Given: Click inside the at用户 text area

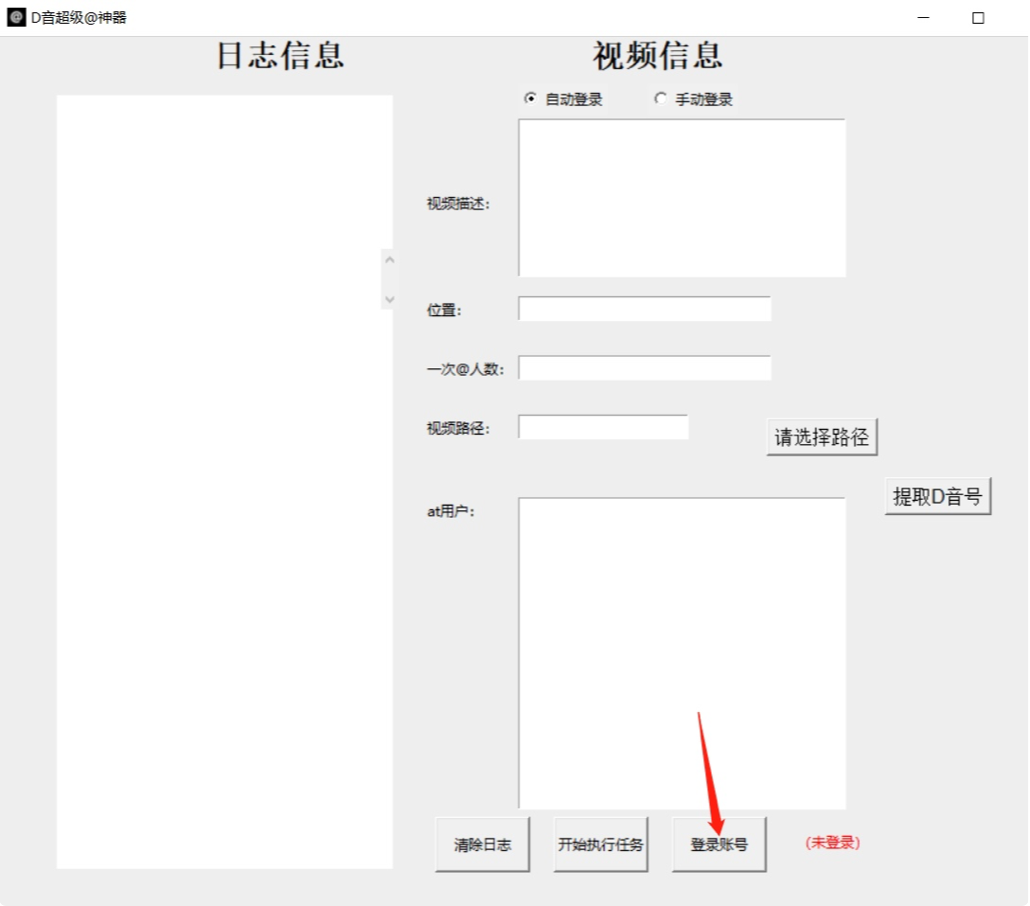Looking at the screenshot, I should pyautogui.click(x=682, y=653).
